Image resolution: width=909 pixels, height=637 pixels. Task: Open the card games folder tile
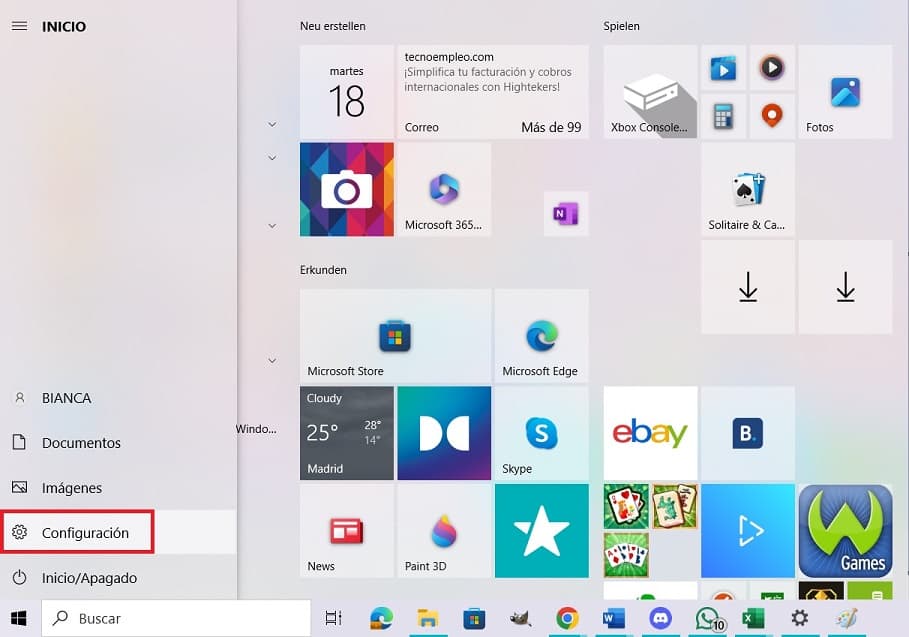click(650, 531)
